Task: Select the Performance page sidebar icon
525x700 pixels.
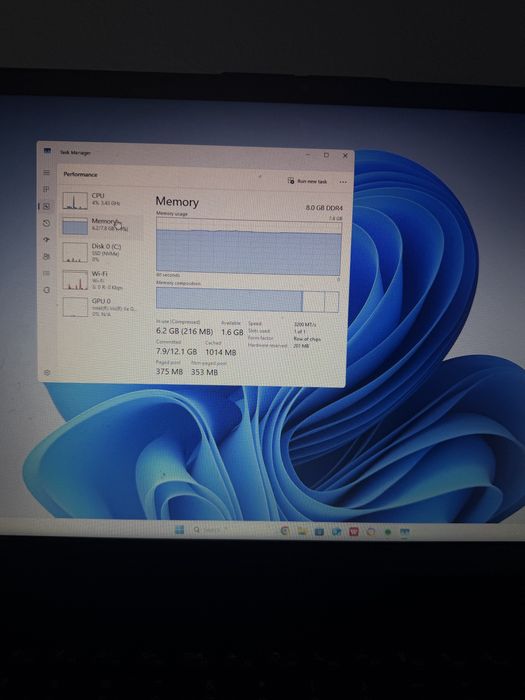Action: (46, 206)
